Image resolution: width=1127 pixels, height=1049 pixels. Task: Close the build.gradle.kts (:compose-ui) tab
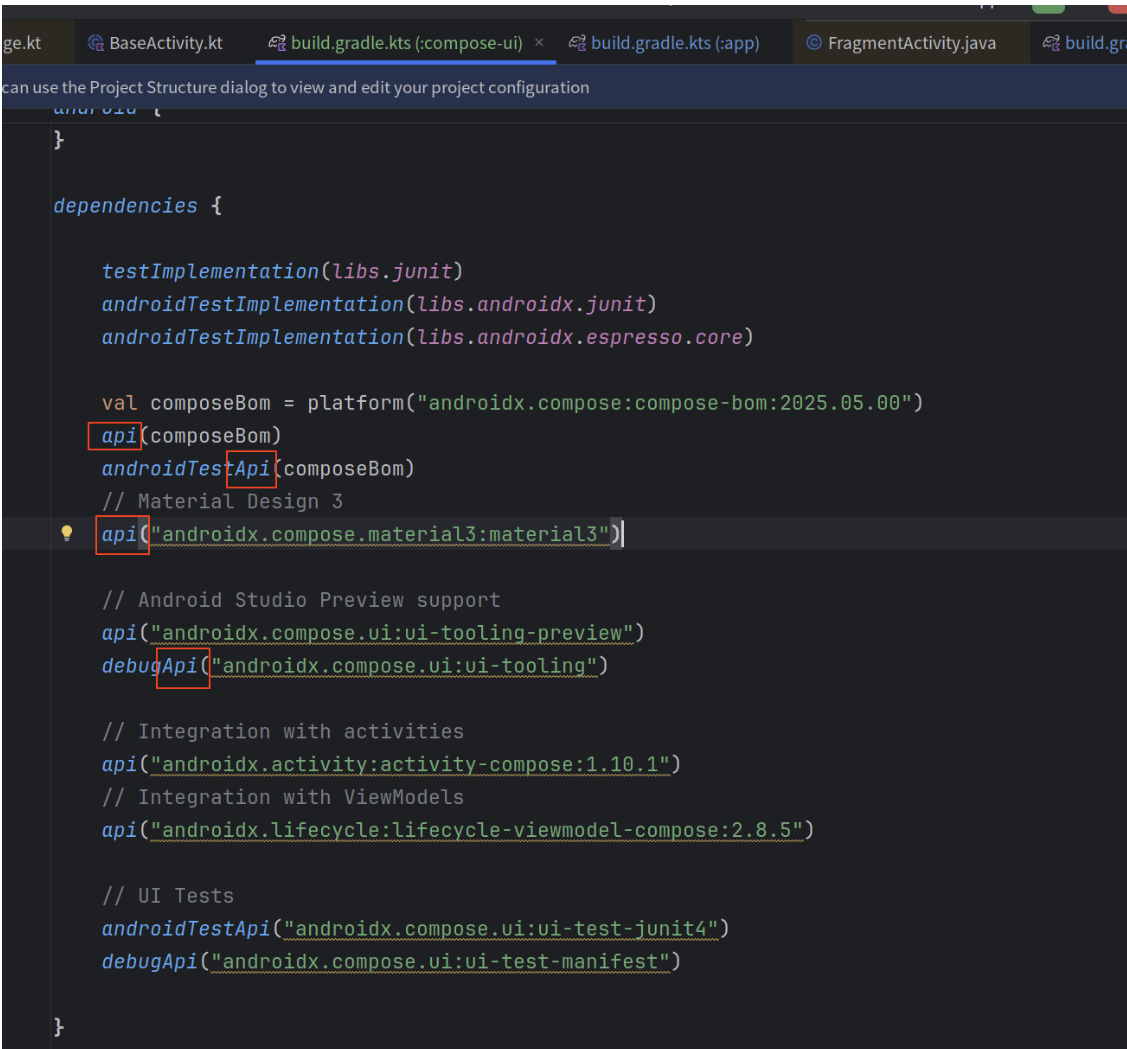click(539, 43)
